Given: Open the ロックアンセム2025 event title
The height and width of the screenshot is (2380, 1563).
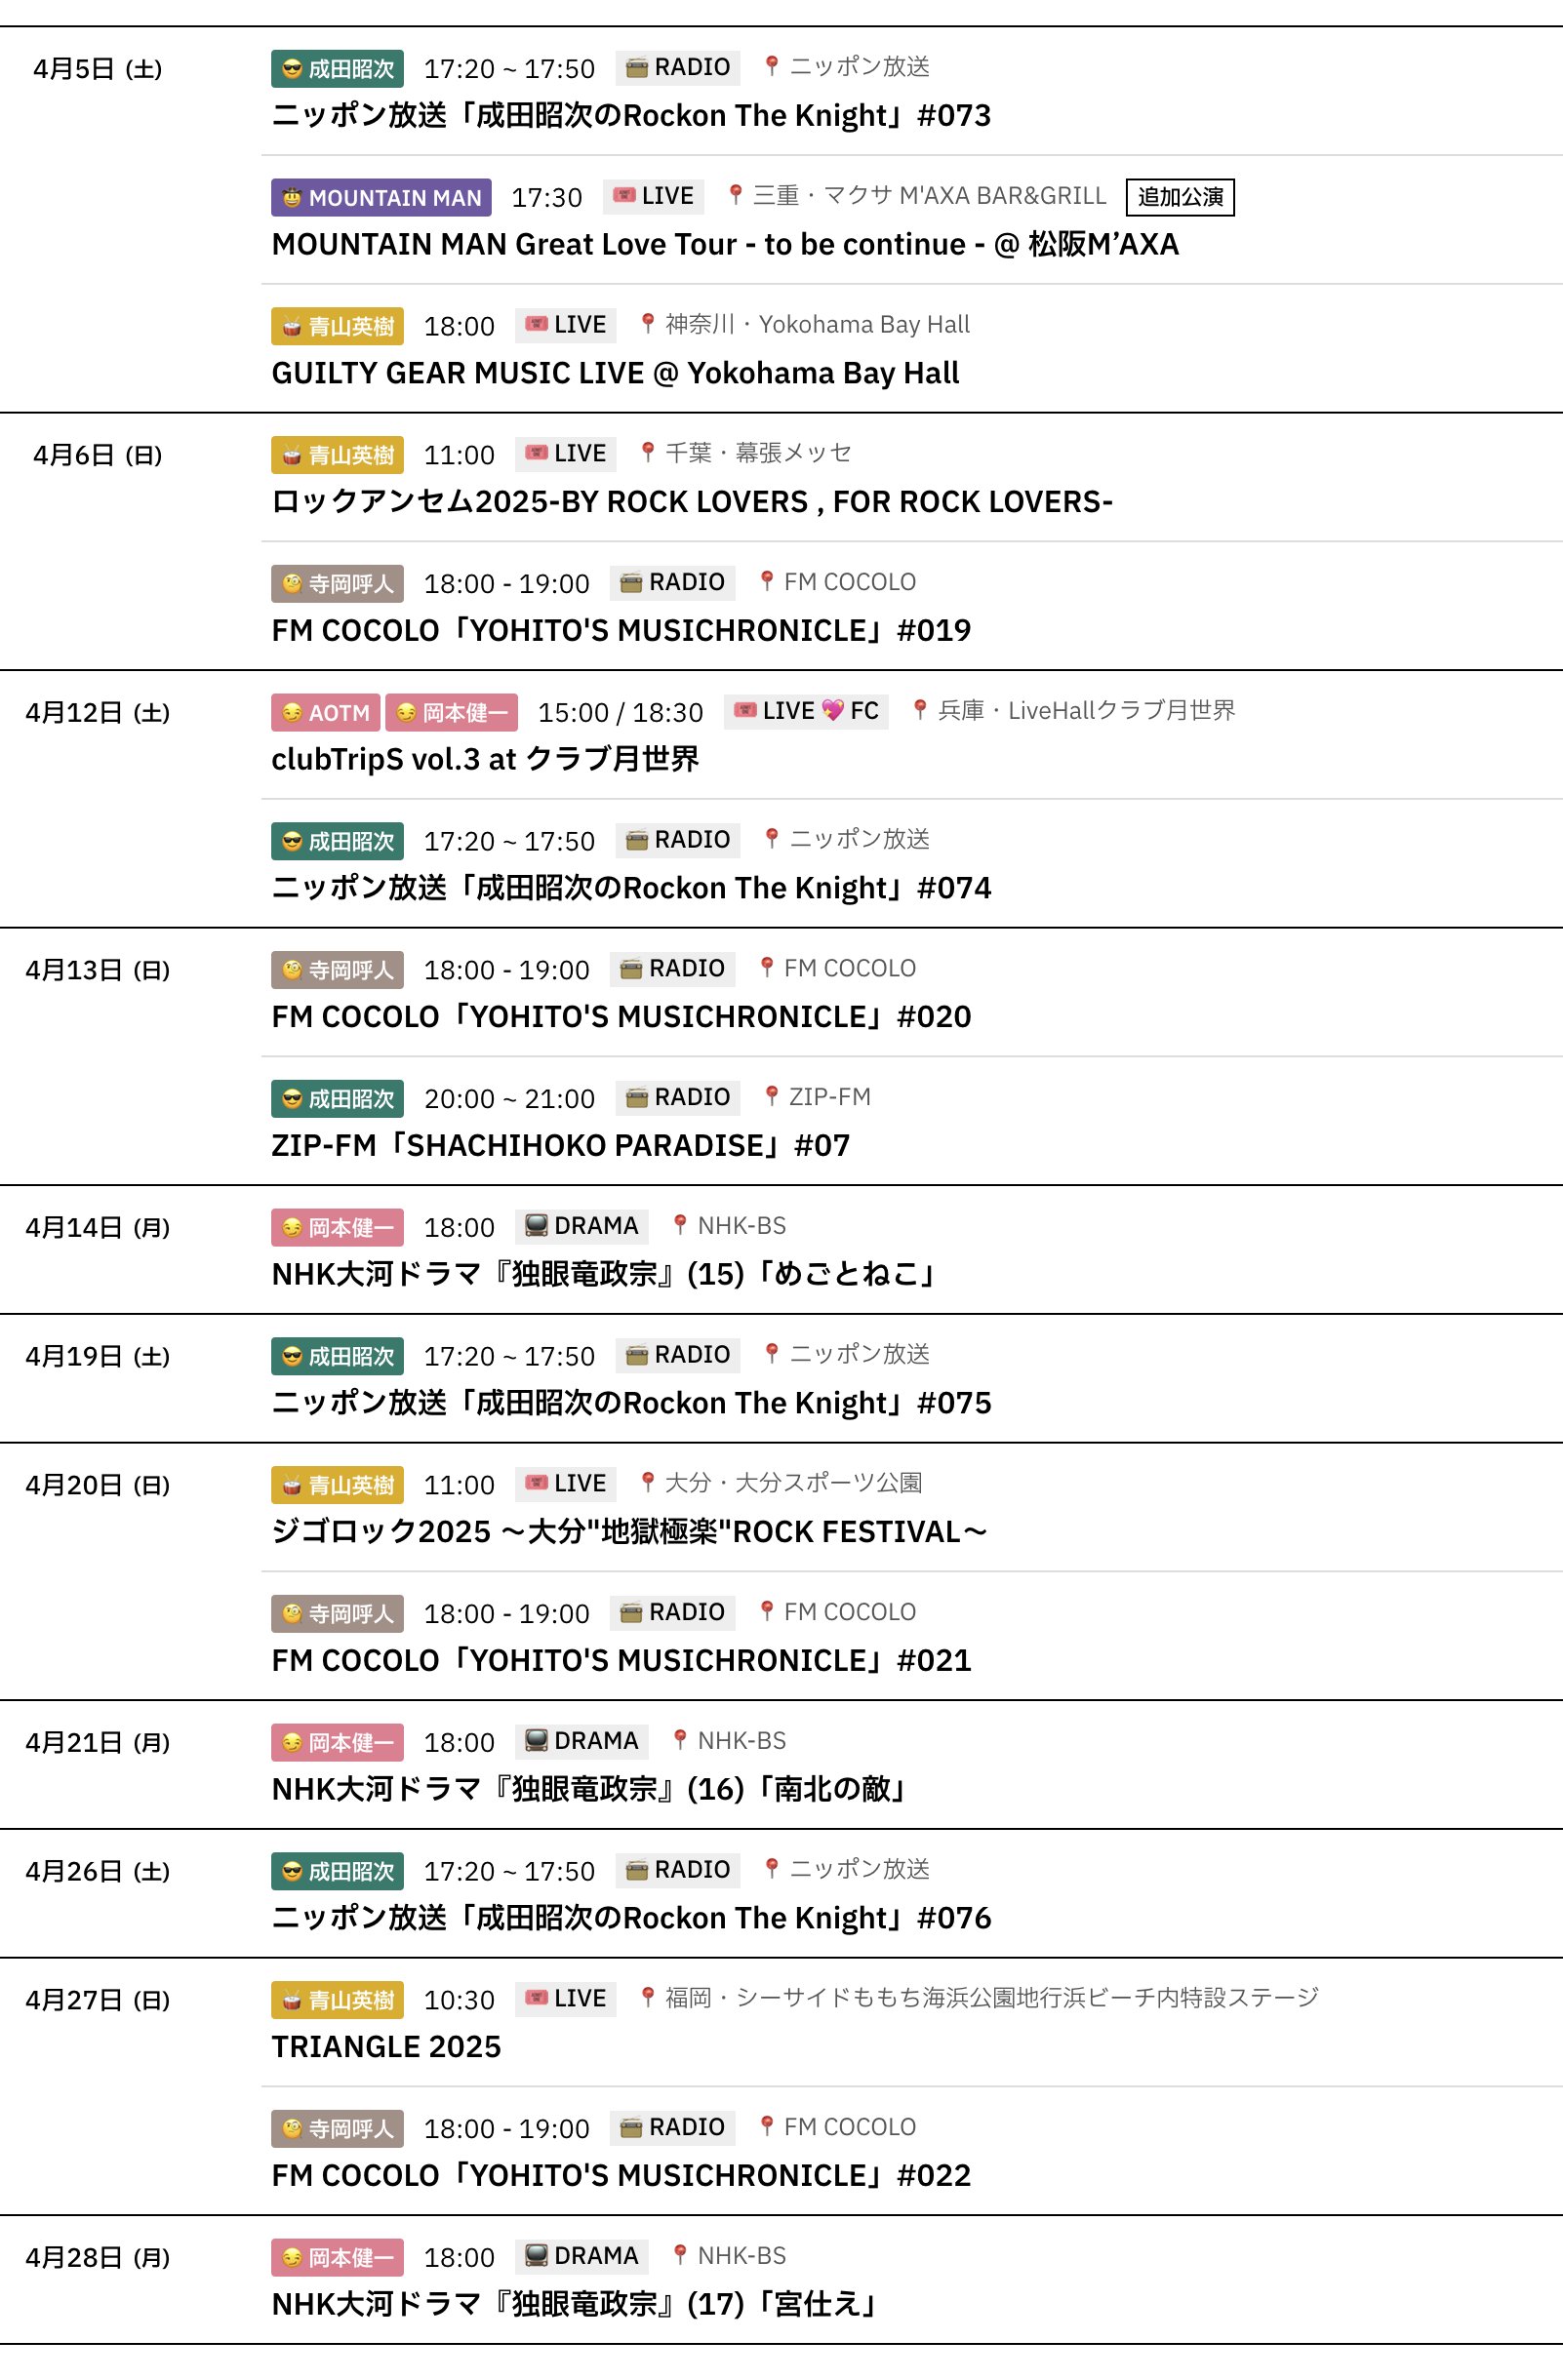Looking at the screenshot, I should 691,502.
